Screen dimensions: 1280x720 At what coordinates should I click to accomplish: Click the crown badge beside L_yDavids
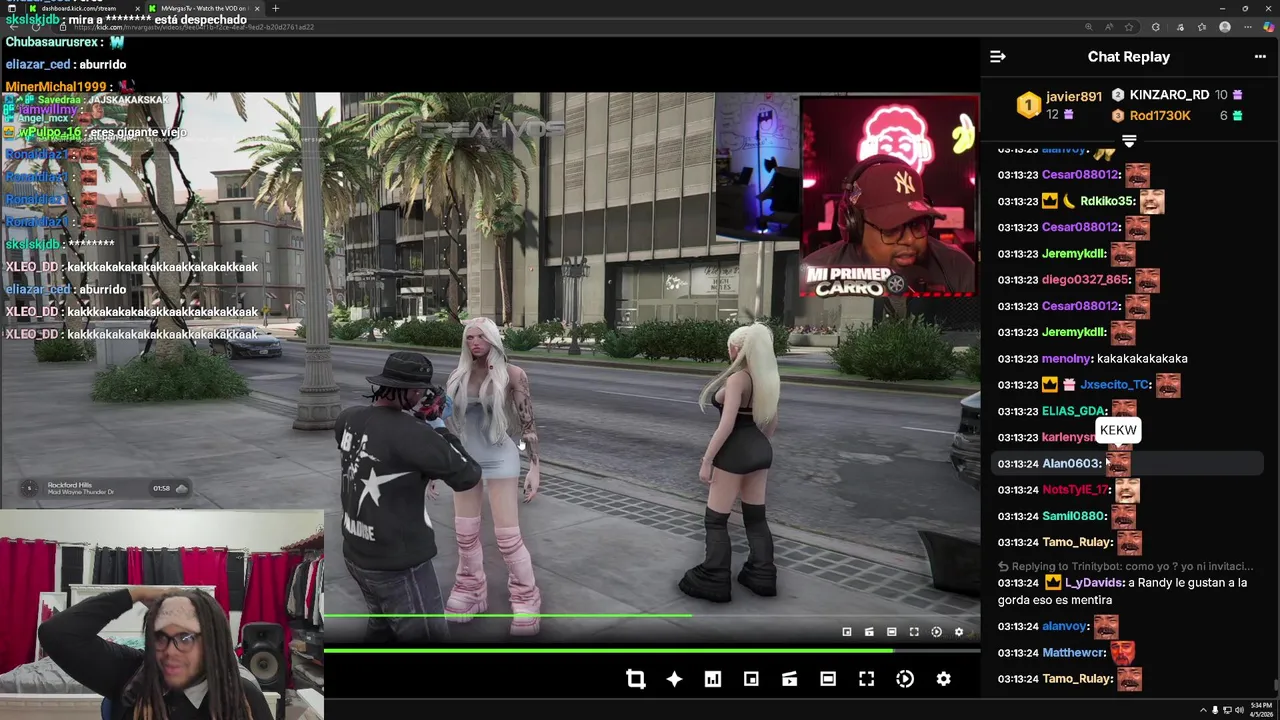click(x=1052, y=583)
